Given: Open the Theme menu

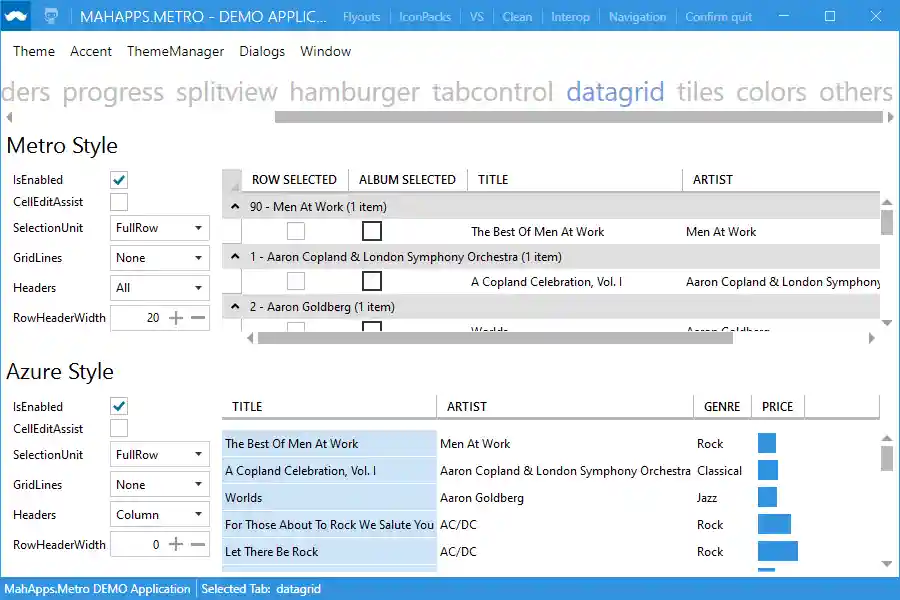Looking at the screenshot, I should pos(33,51).
